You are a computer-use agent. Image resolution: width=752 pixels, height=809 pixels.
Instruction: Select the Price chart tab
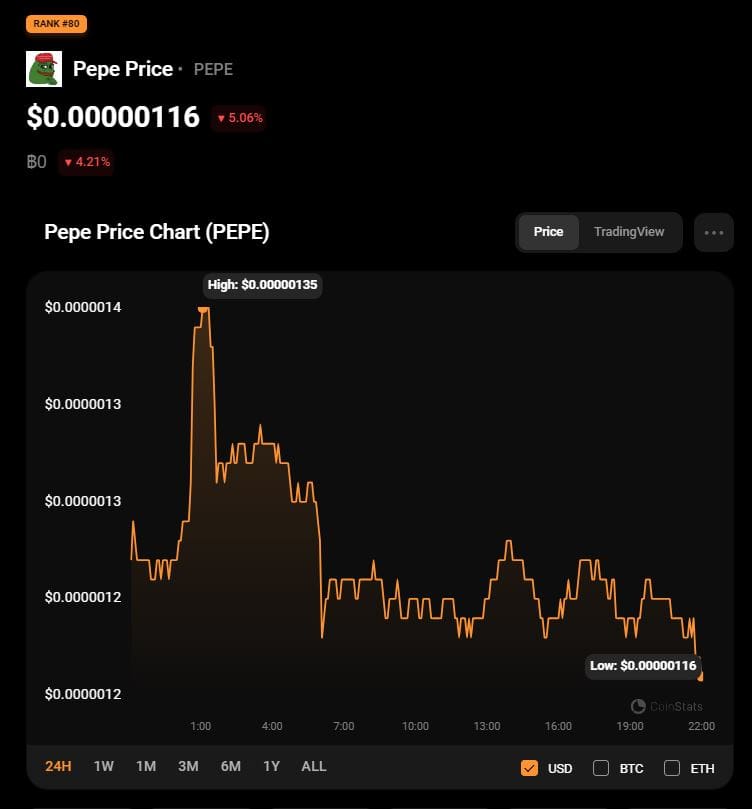pyautogui.click(x=548, y=232)
